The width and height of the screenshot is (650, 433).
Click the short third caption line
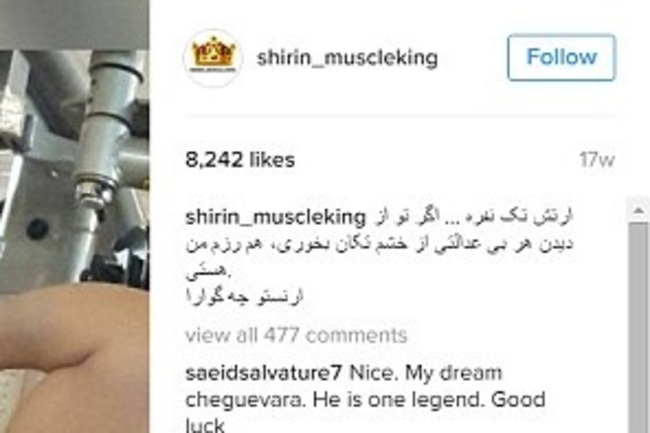[208, 271]
